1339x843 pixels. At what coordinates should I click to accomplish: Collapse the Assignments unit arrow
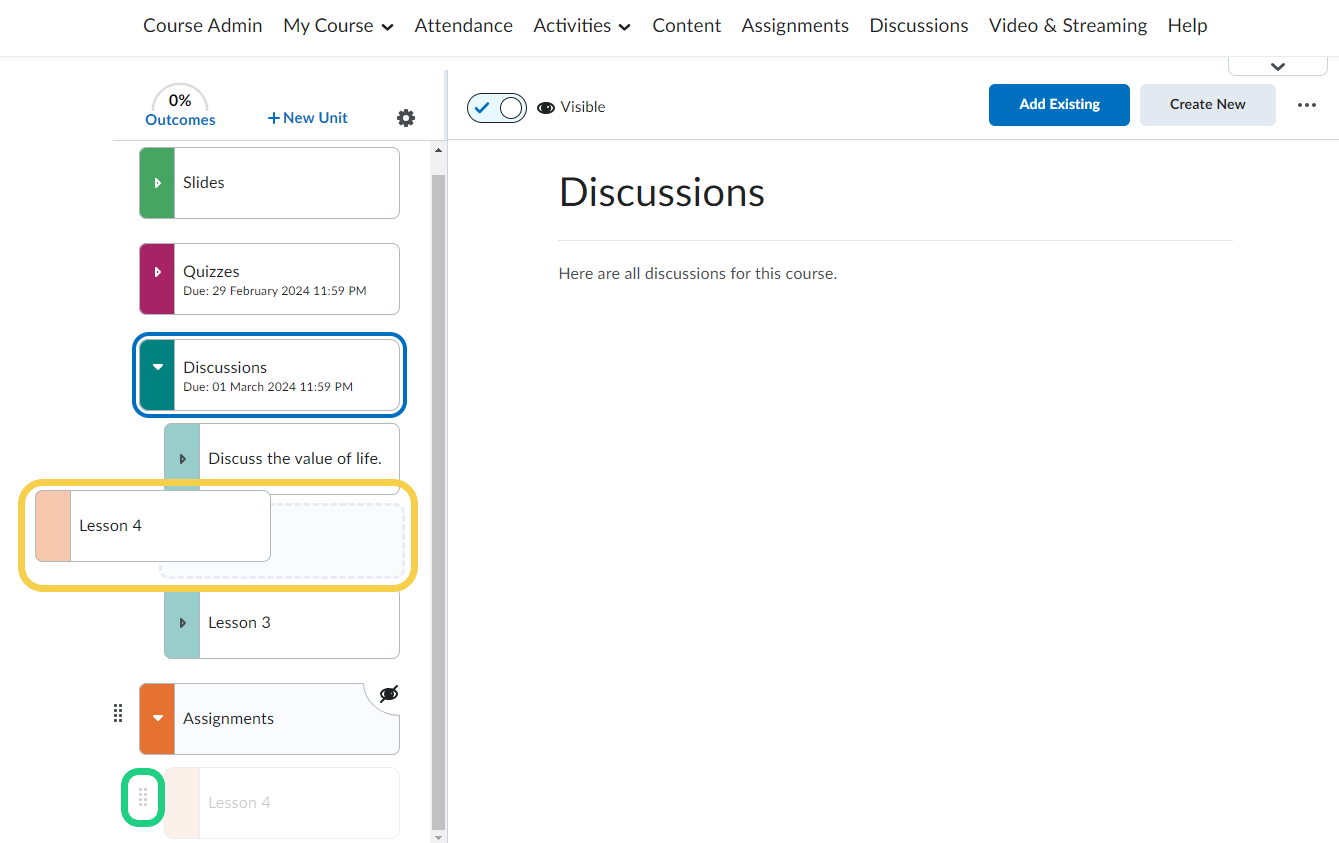coord(157,719)
